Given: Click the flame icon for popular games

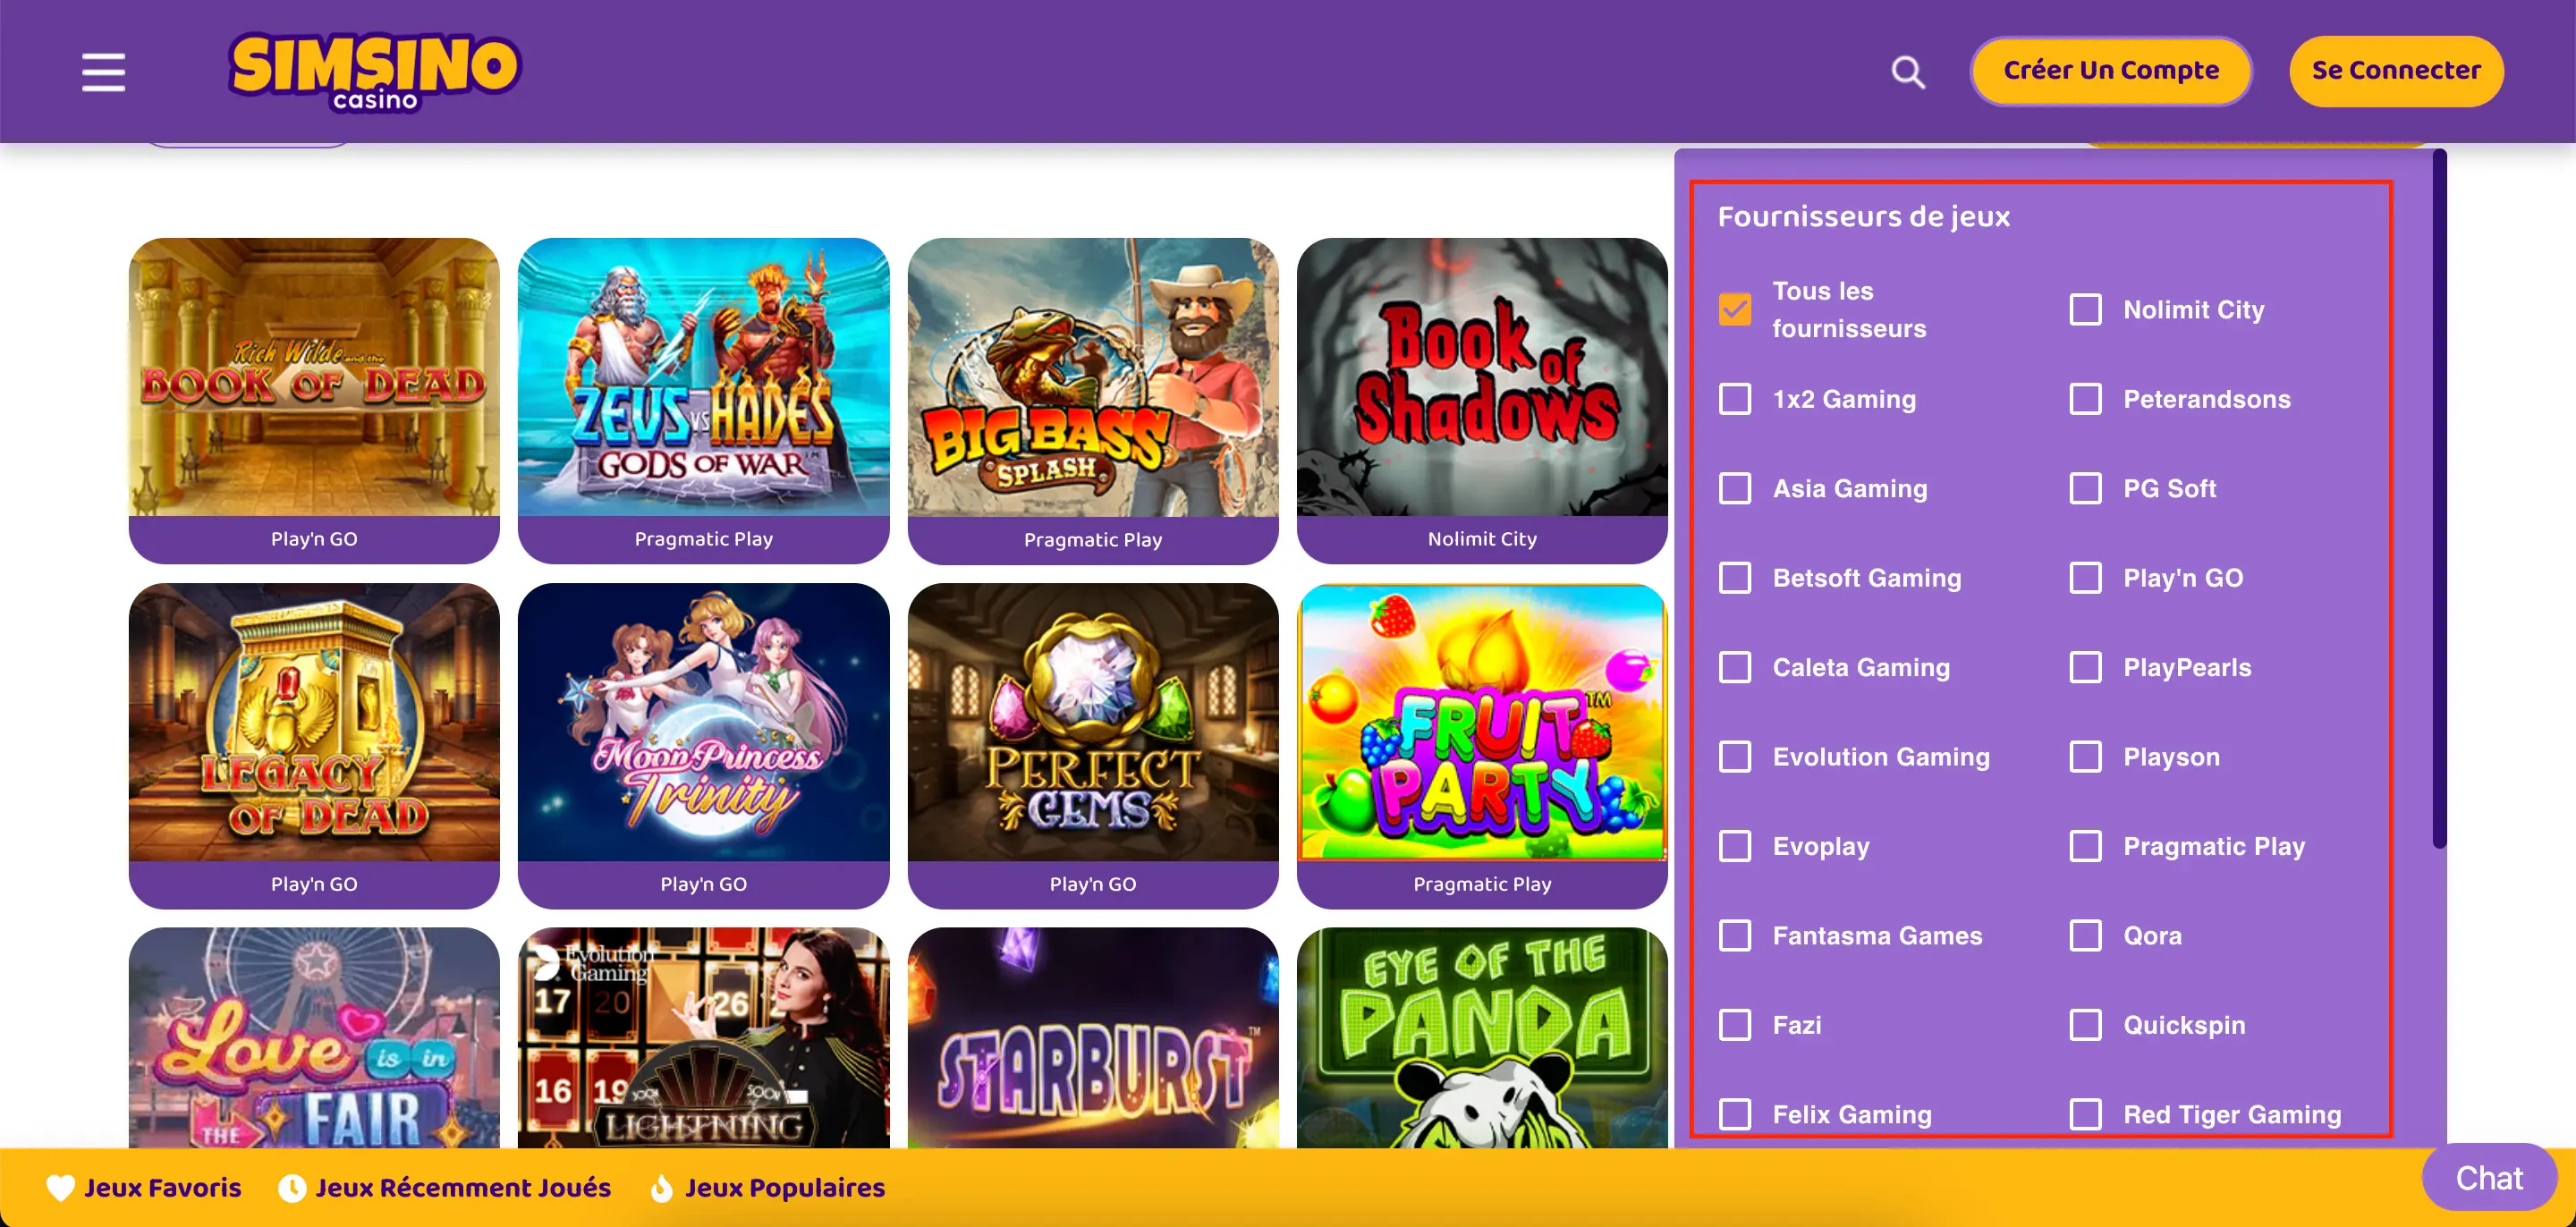Looking at the screenshot, I should coord(661,1187).
